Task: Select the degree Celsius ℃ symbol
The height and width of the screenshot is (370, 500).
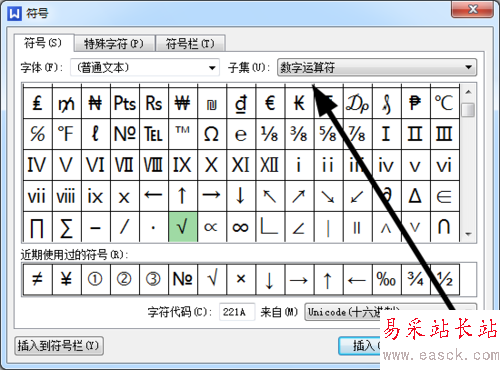Action: pyautogui.click(x=444, y=103)
